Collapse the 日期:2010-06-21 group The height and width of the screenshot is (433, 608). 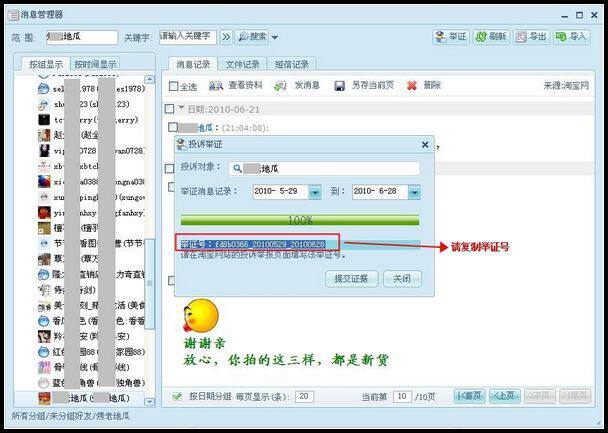coord(181,108)
